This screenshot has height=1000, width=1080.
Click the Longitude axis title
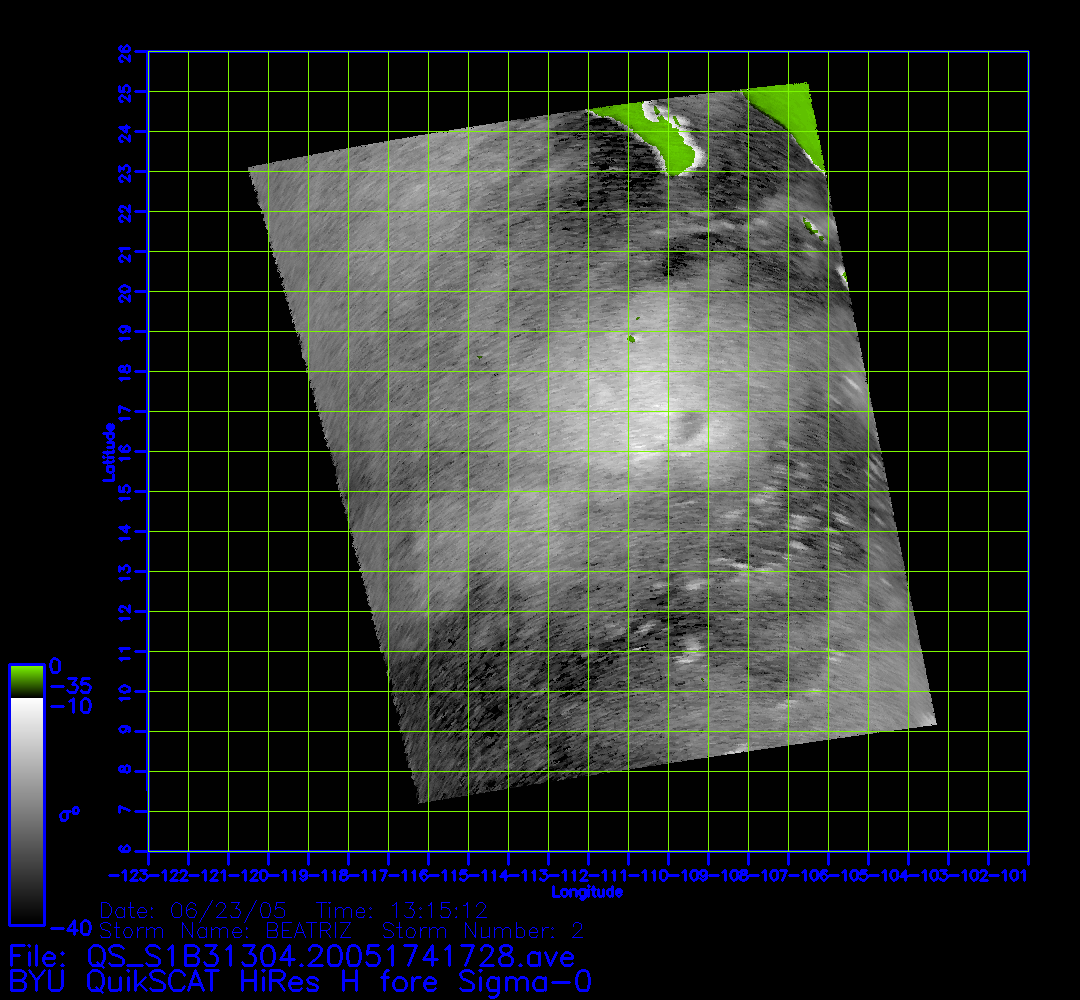coord(588,891)
